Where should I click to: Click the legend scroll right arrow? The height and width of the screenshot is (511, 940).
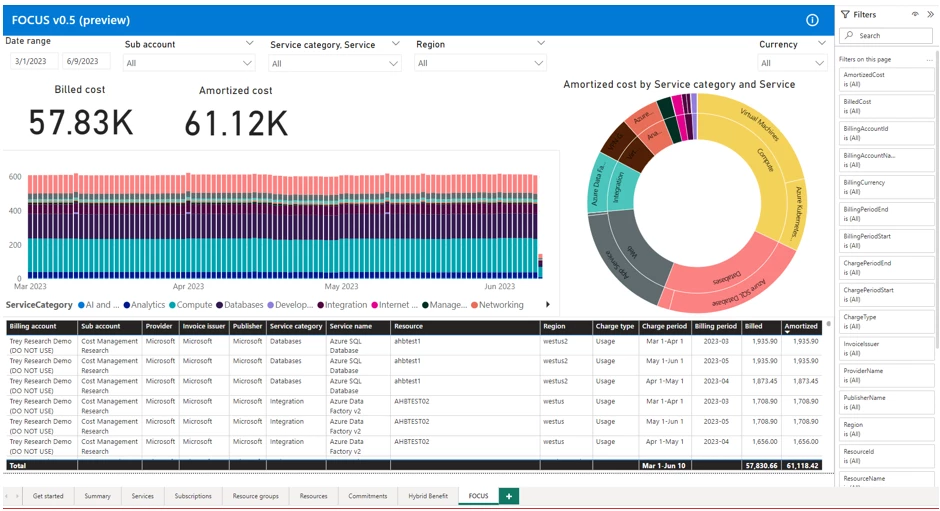click(x=547, y=305)
